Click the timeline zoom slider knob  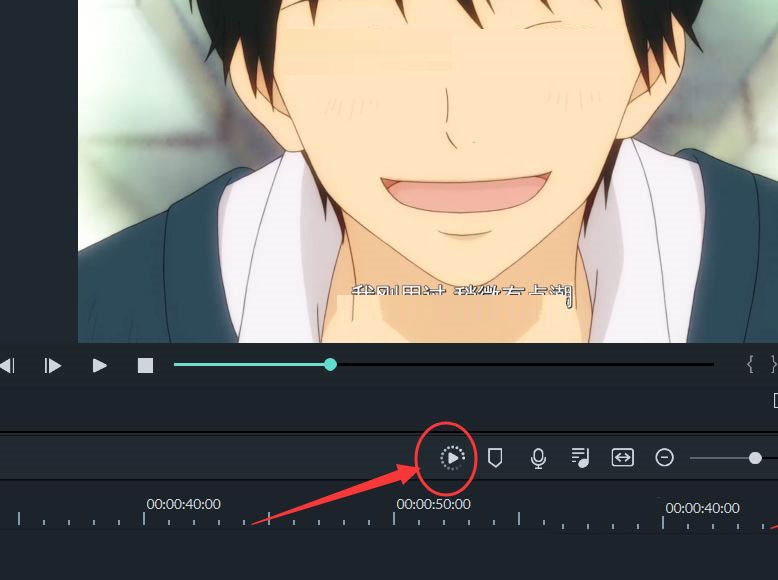pos(755,458)
